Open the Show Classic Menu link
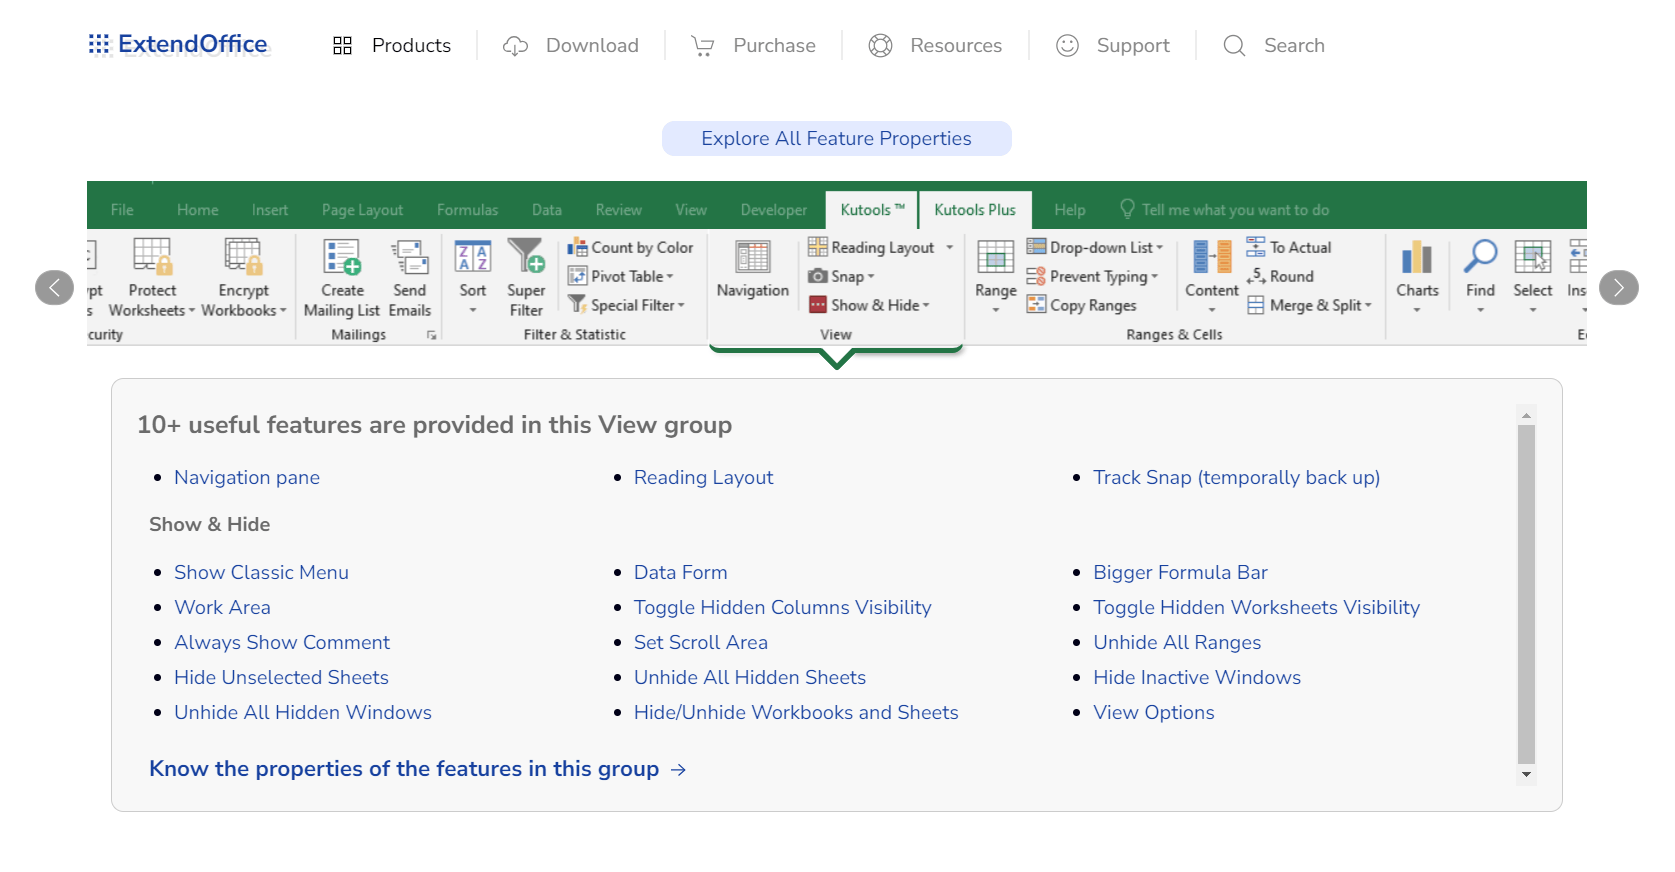Viewport: 1675px width, 872px height. click(x=261, y=572)
